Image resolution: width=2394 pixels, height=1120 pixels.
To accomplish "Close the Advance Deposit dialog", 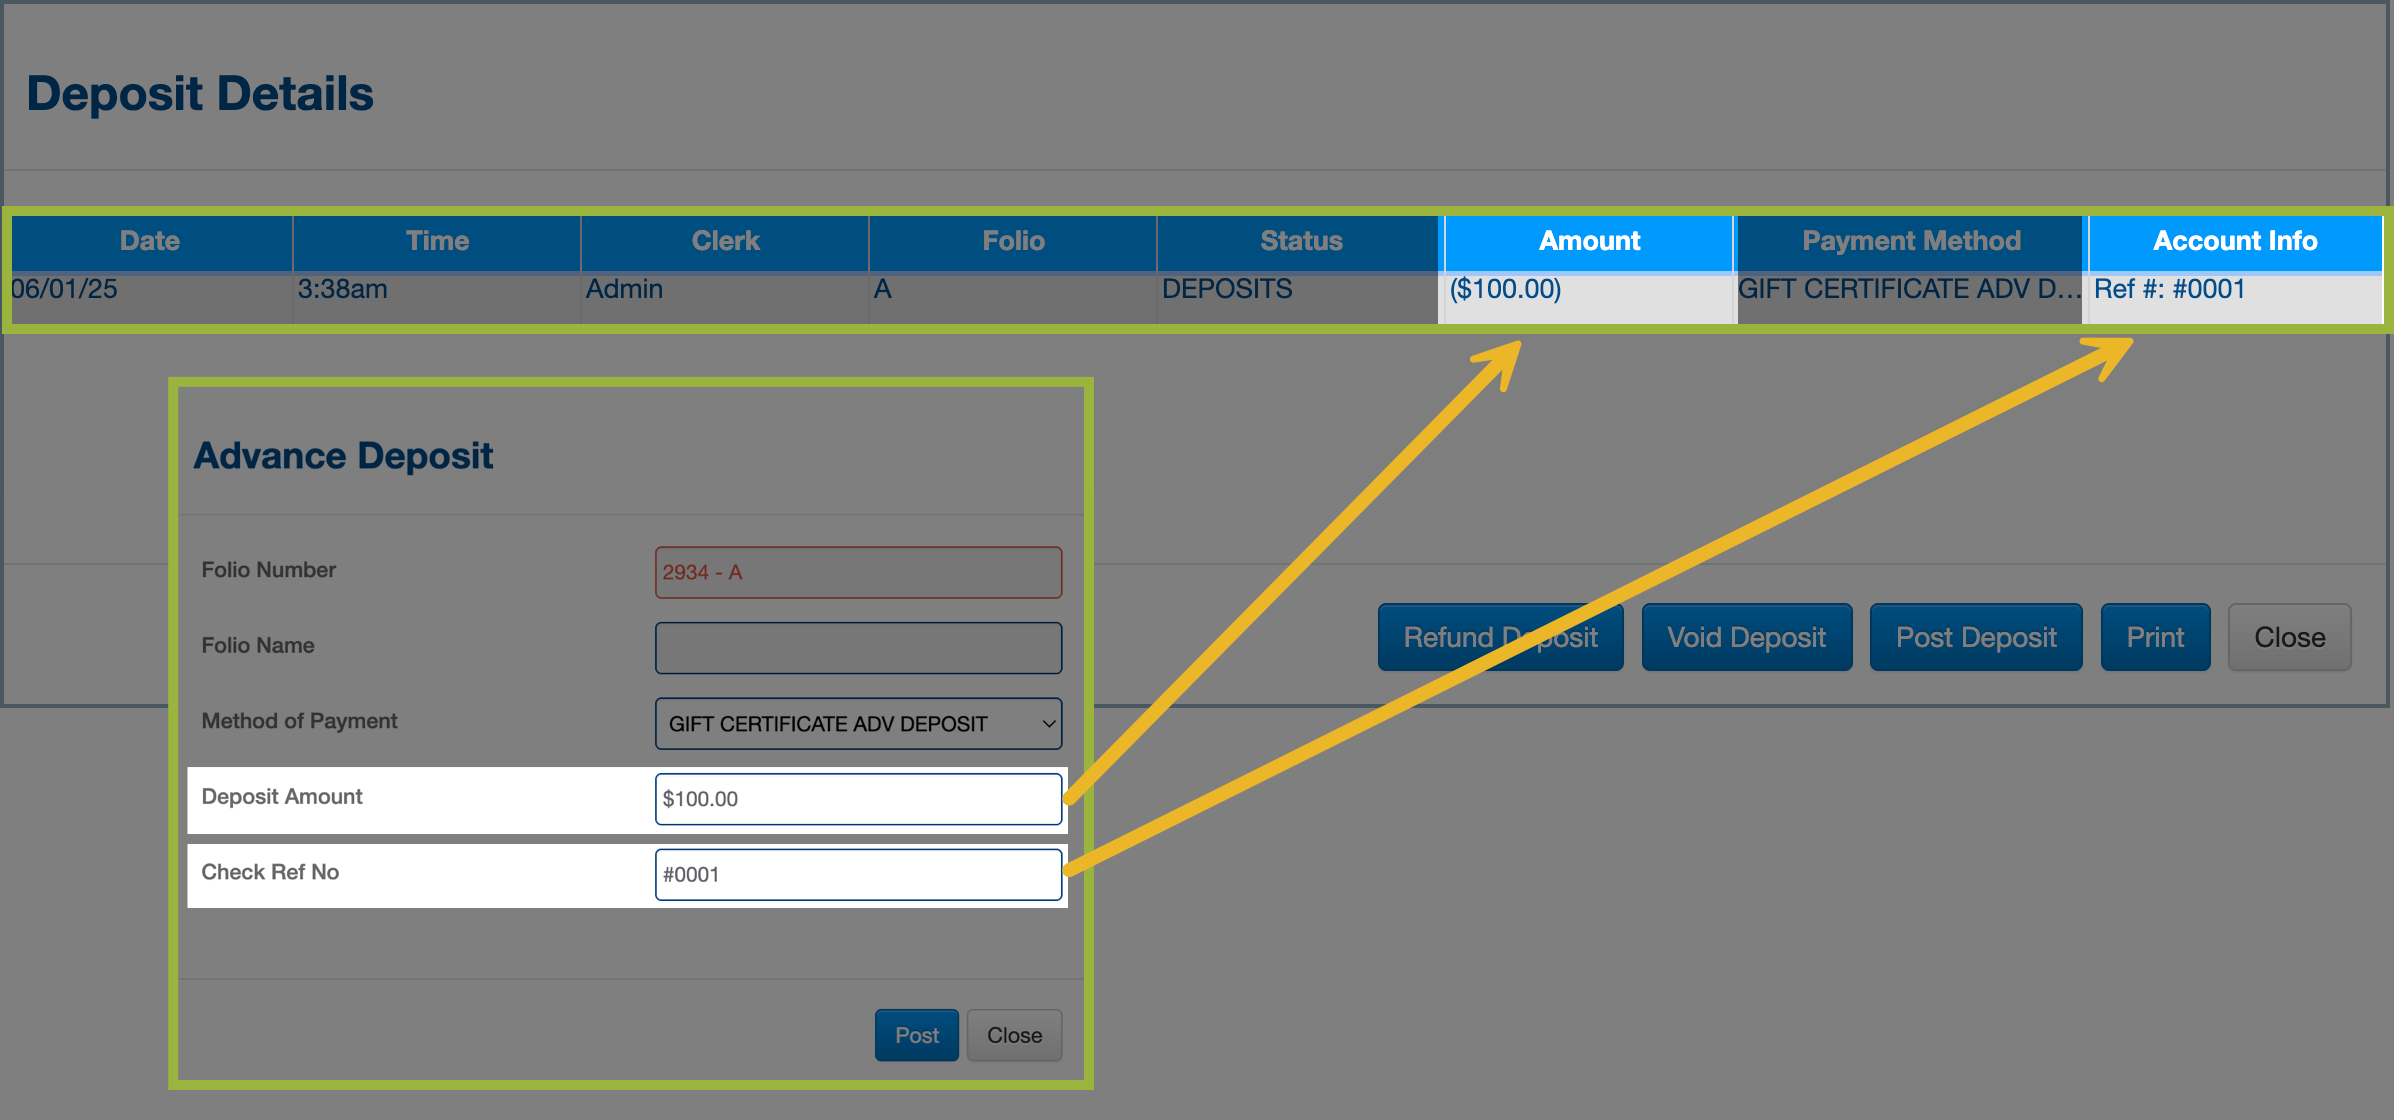I will click(1013, 1035).
